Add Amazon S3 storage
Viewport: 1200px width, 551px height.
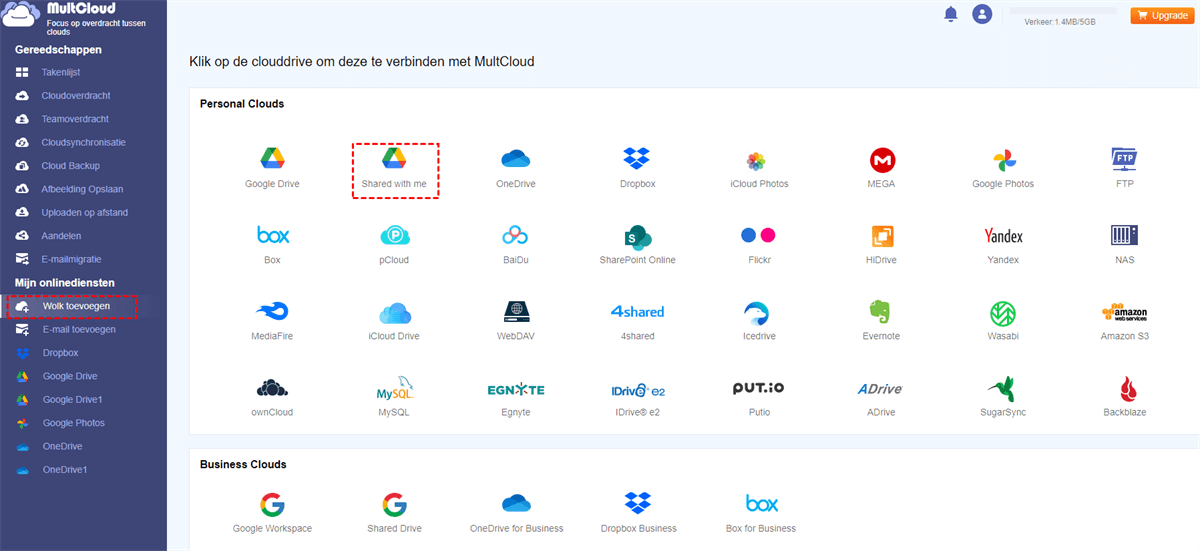1125,320
